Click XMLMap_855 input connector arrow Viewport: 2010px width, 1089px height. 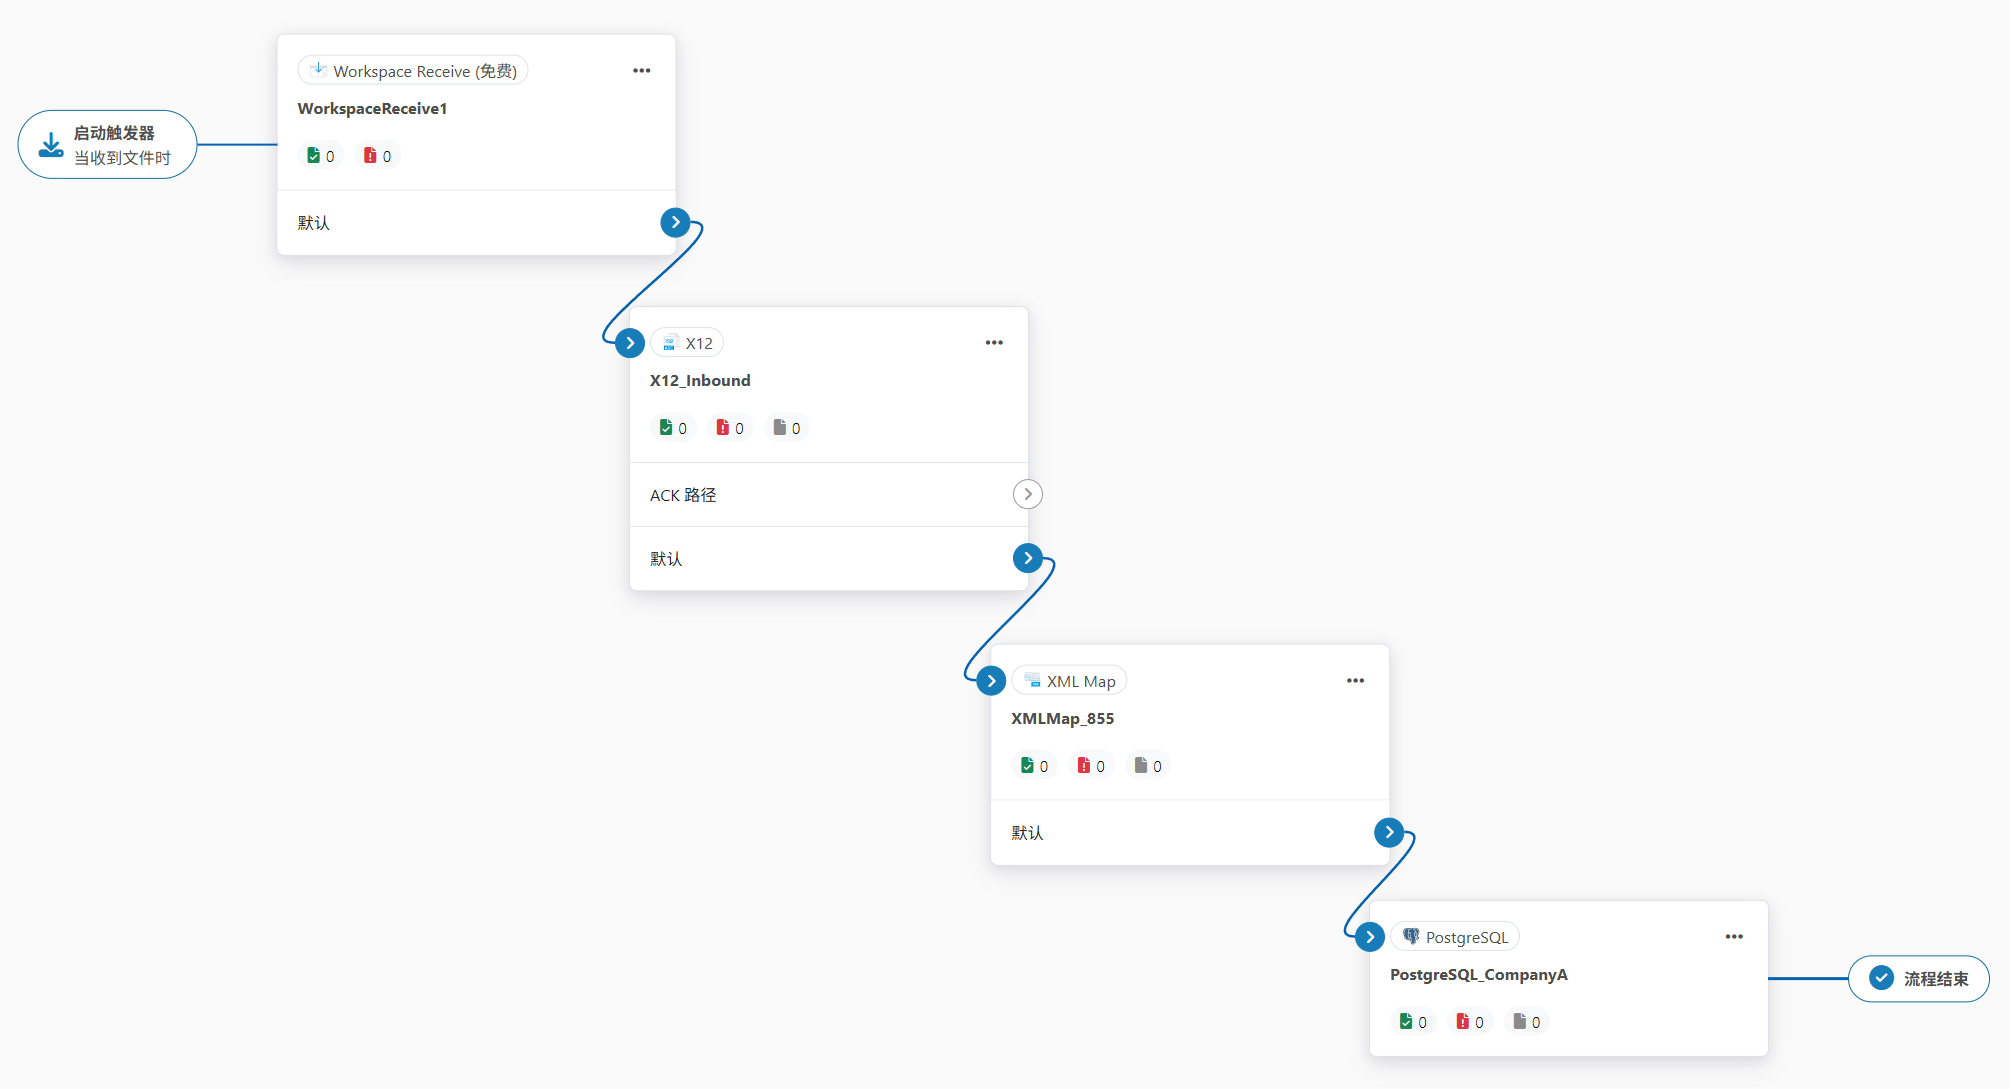tap(991, 681)
